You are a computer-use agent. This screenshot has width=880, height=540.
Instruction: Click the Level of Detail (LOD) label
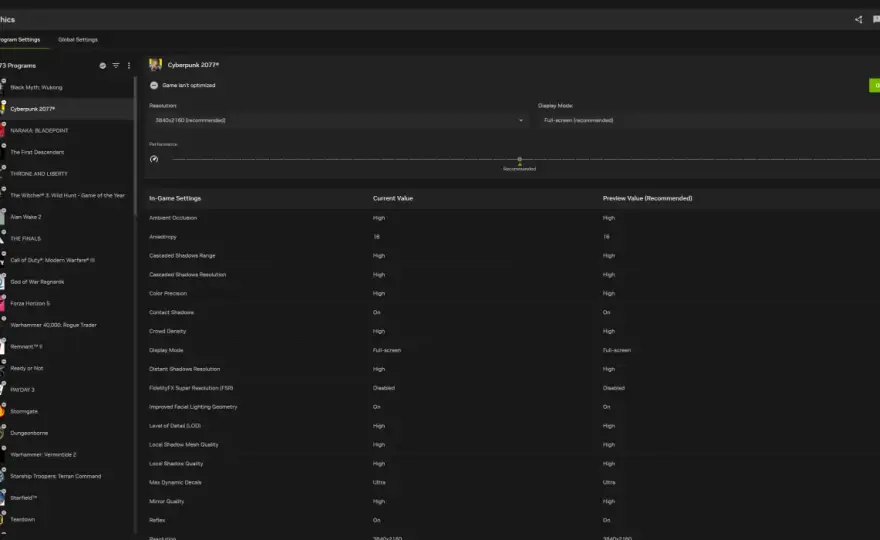click(175, 426)
